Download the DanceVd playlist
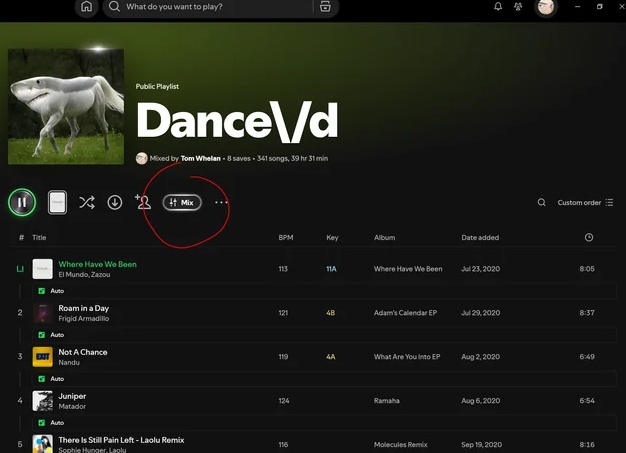This screenshot has width=626, height=453. [115, 202]
